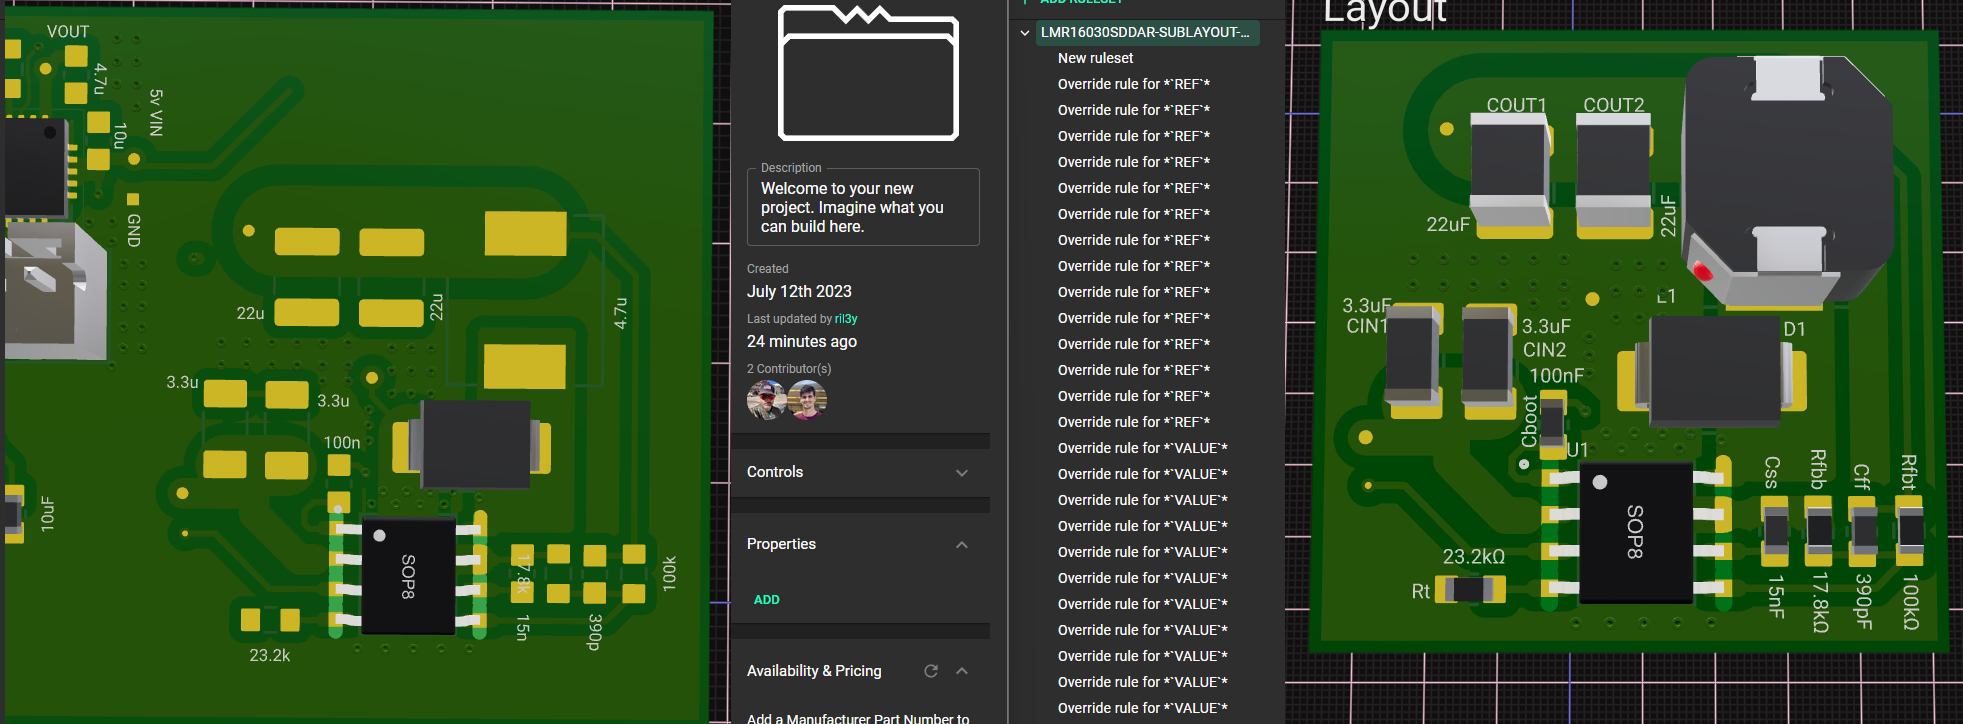Click ADD under Properties
This screenshot has height=724, width=1963.
767,600
